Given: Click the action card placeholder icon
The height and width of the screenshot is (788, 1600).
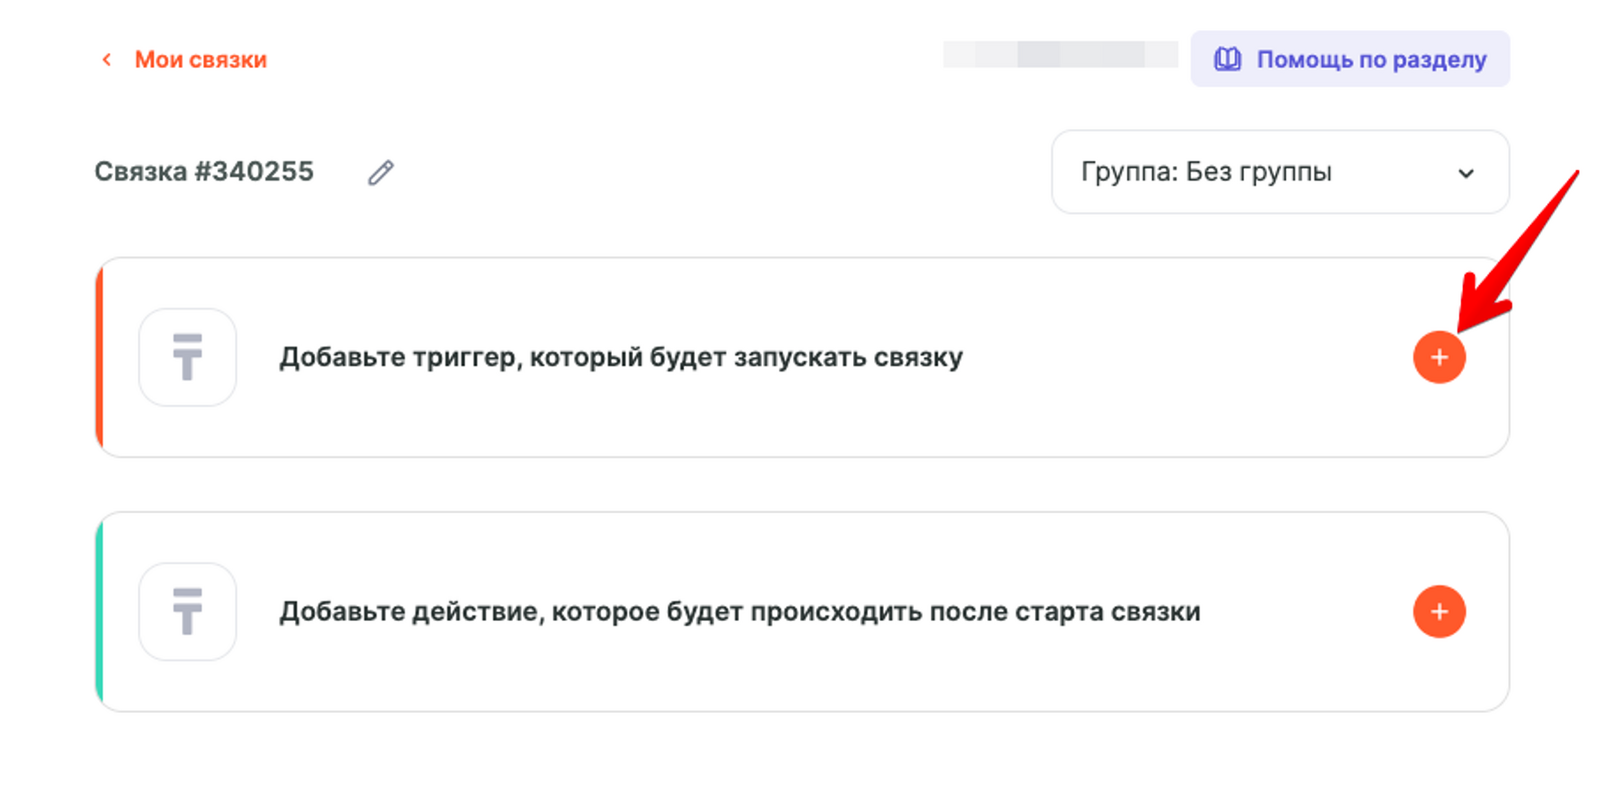Looking at the screenshot, I should [x=188, y=611].
